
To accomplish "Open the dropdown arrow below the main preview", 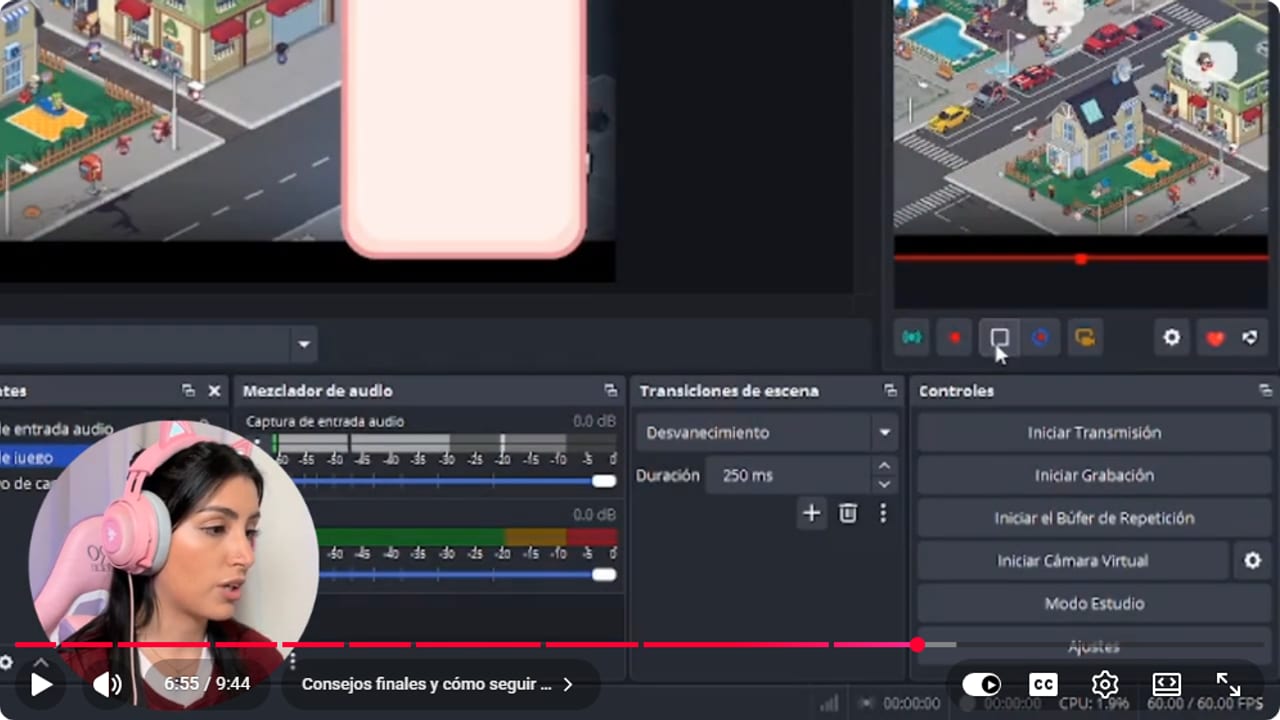I will (304, 345).
